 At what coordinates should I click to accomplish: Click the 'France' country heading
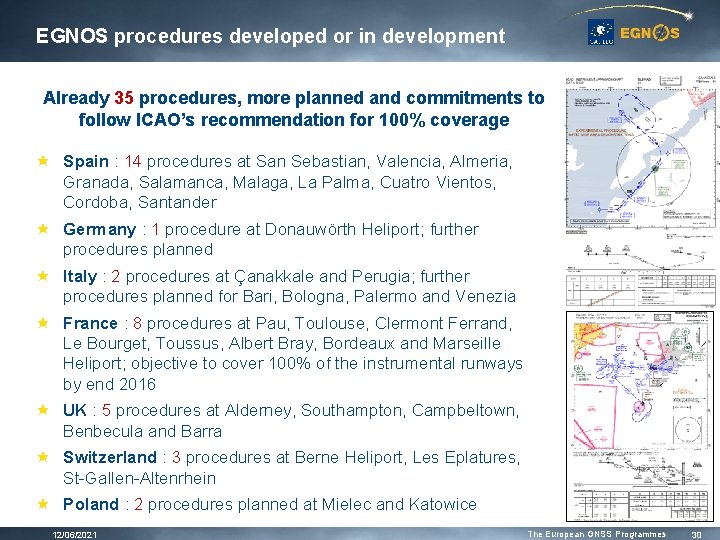tap(90, 323)
